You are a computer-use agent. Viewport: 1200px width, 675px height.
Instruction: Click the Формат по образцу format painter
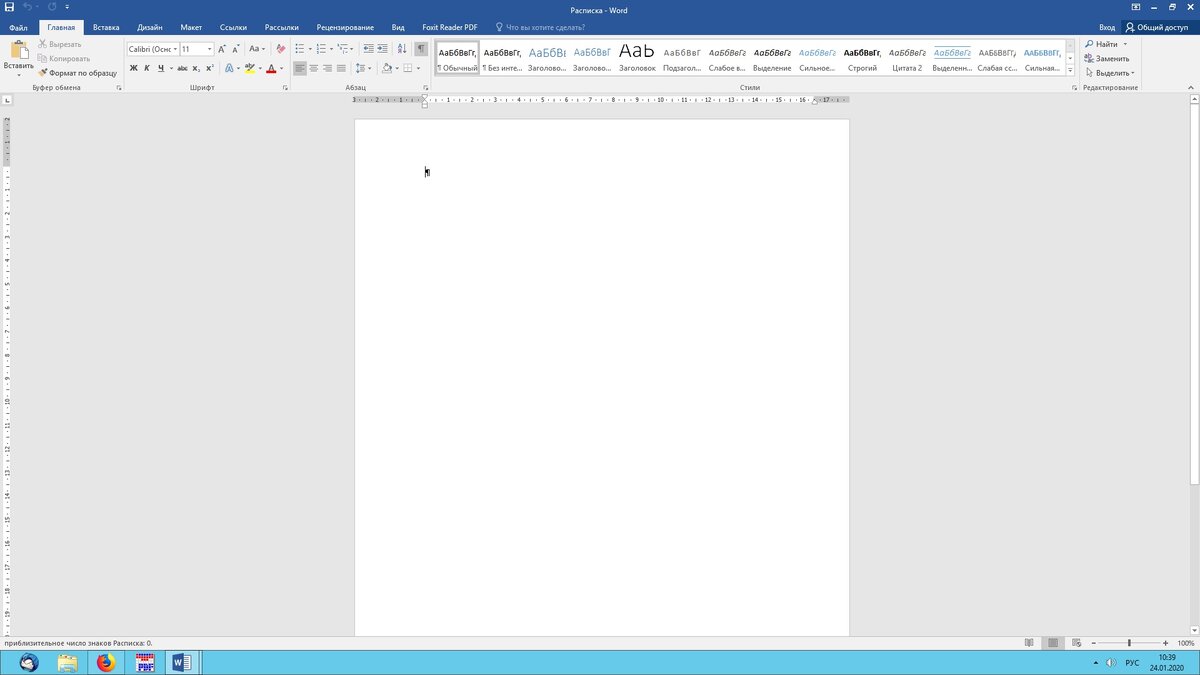point(78,73)
